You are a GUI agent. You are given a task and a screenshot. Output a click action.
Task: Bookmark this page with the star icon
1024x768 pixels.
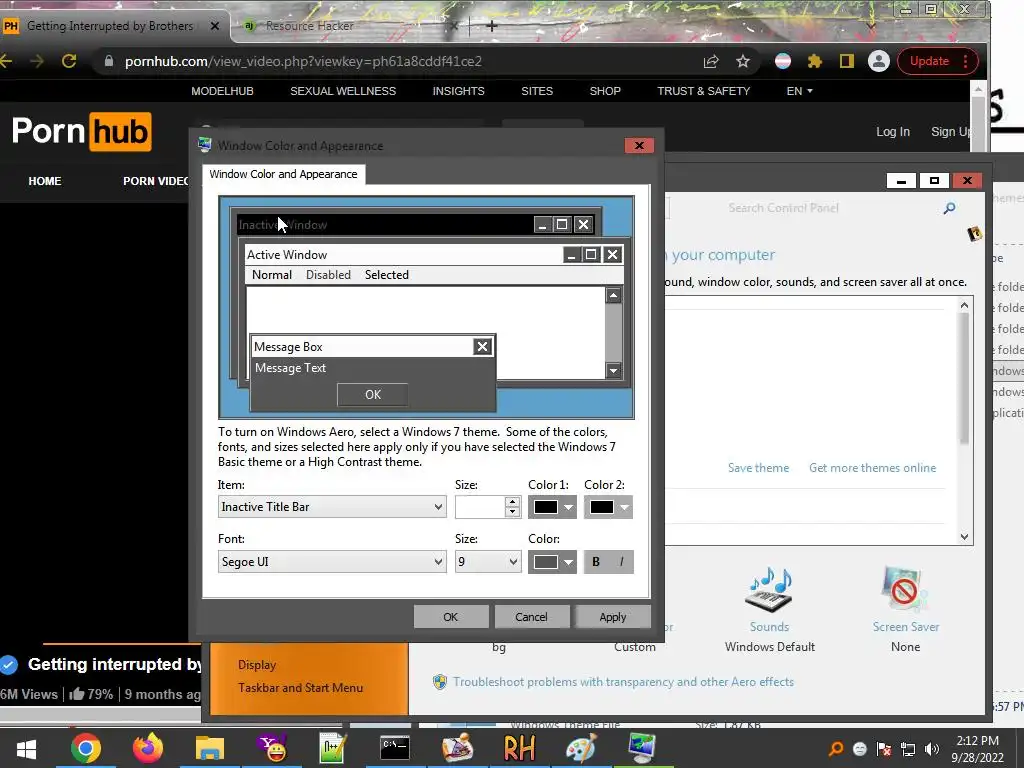pos(743,61)
